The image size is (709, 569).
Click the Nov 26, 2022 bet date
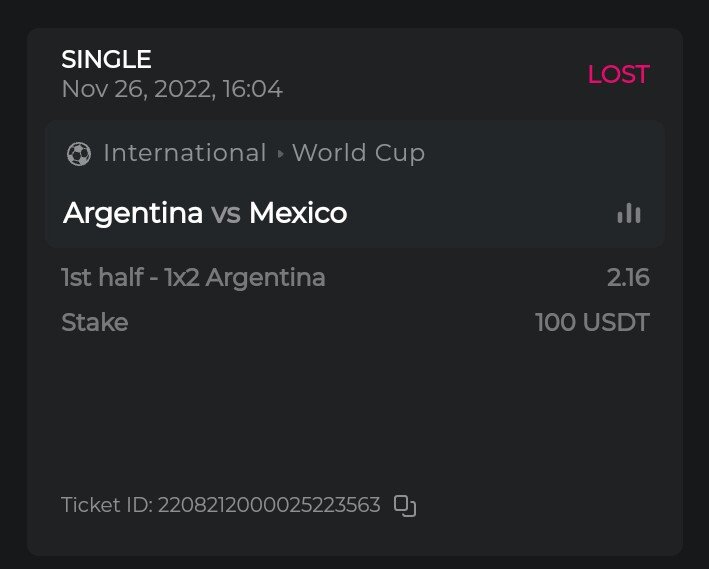point(171,89)
